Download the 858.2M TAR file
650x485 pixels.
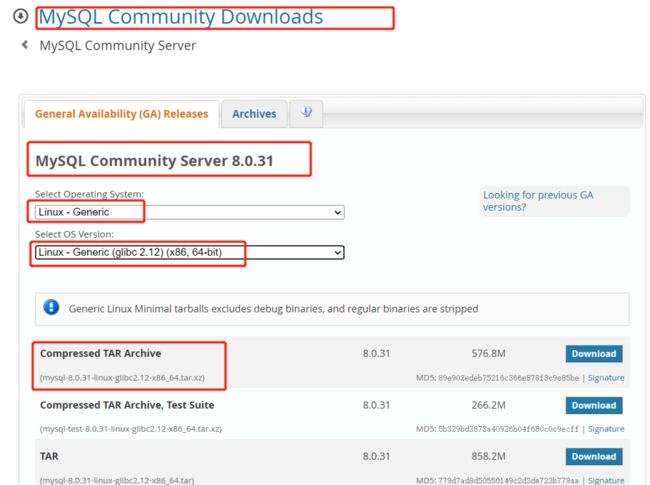point(594,456)
